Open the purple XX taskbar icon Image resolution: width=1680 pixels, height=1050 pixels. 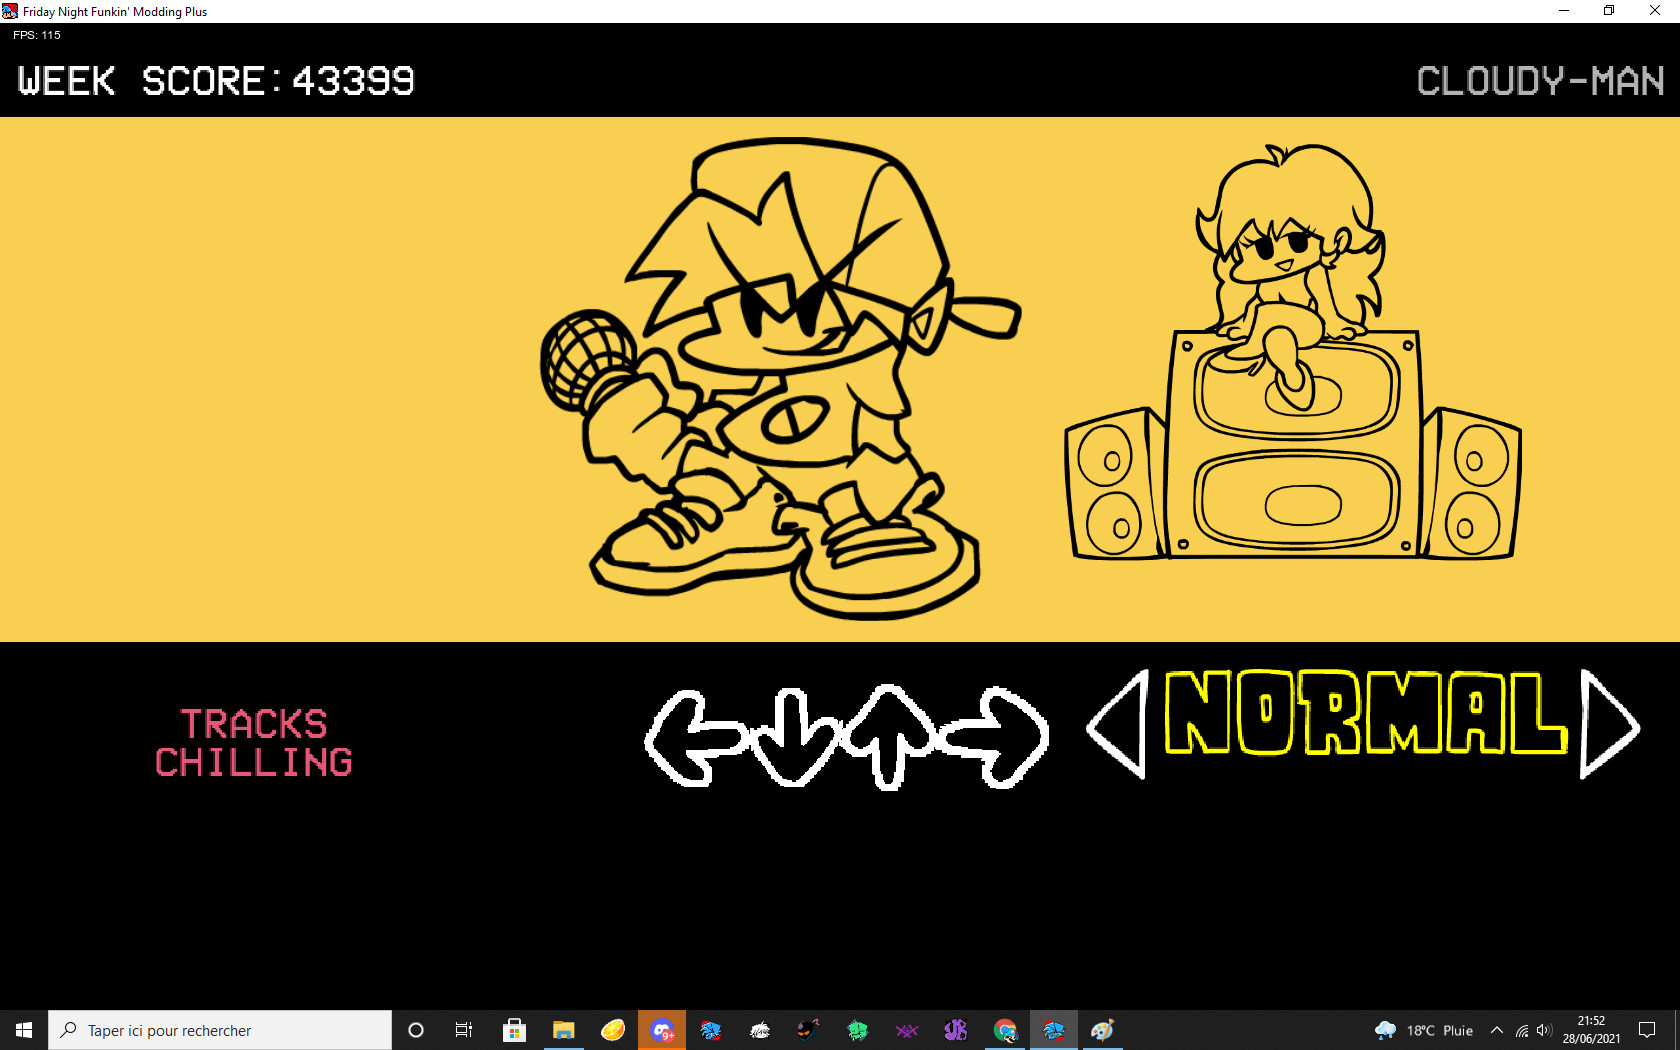pos(907,1030)
